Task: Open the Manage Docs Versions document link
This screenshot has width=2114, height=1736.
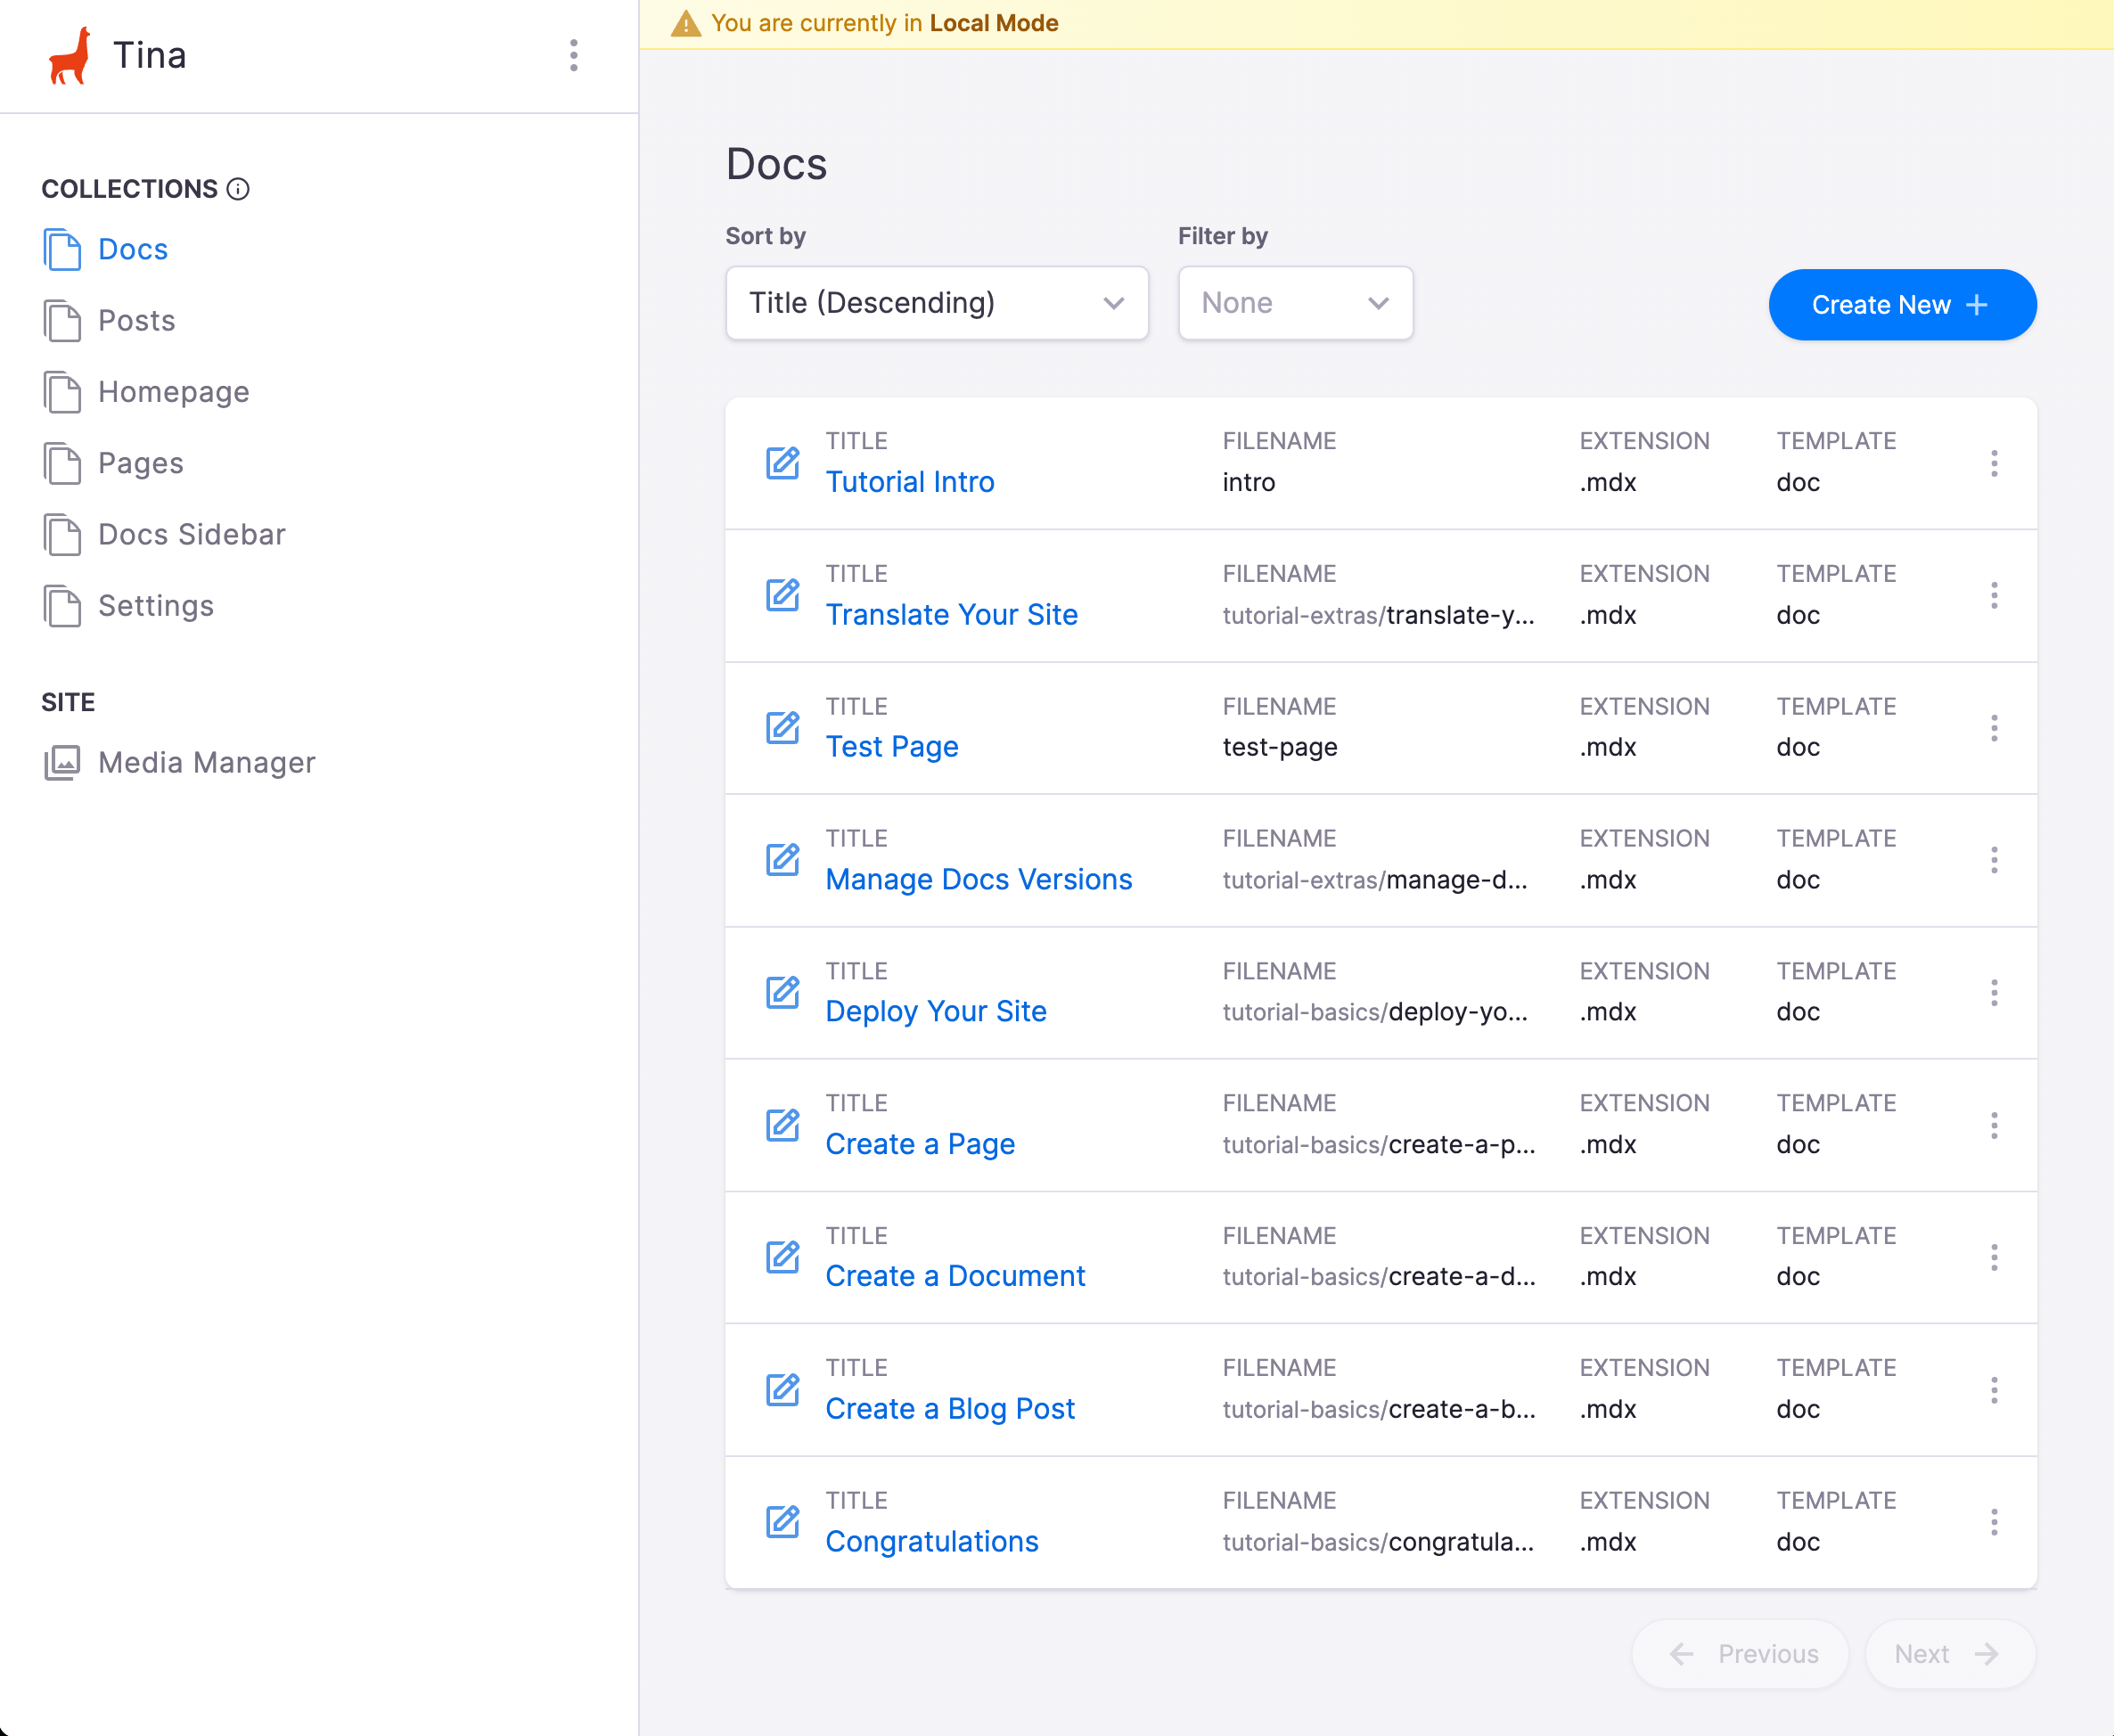Action: click(979, 880)
